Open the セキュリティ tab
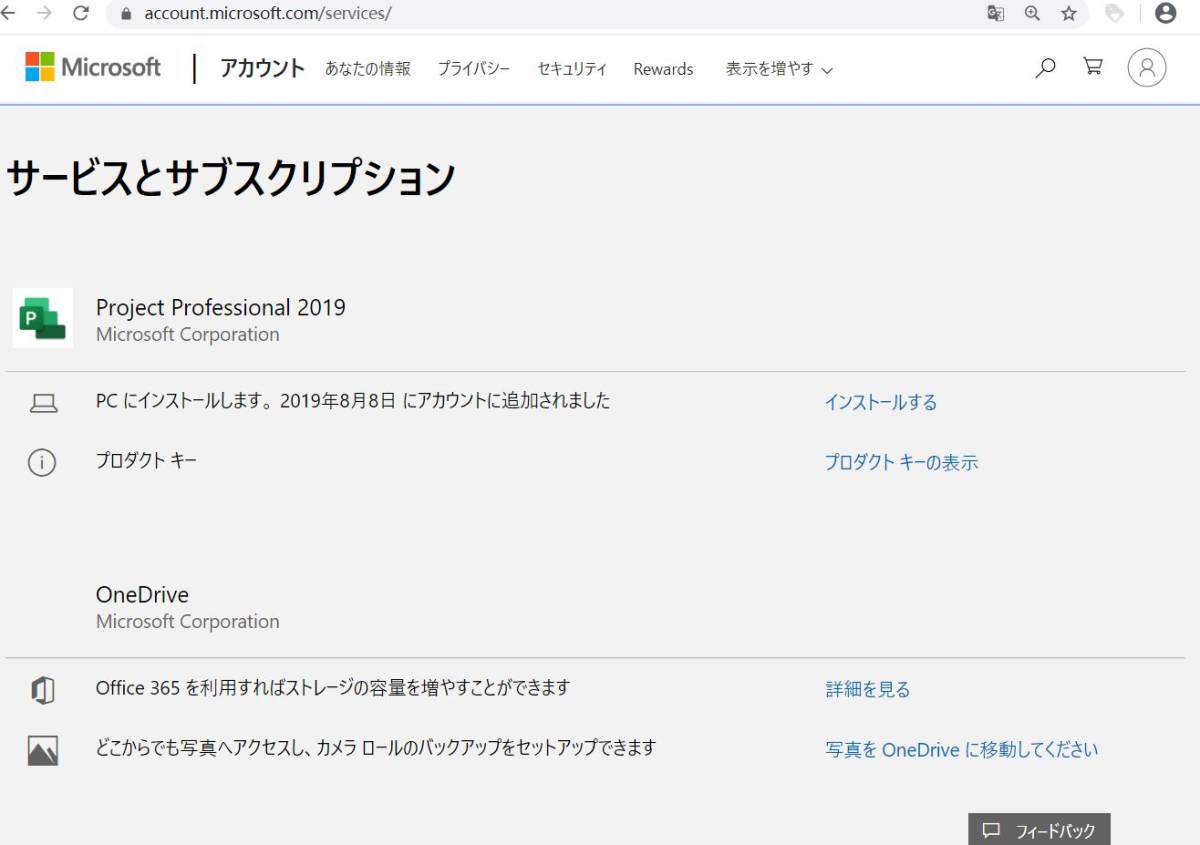This screenshot has width=1200, height=845. [x=572, y=69]
